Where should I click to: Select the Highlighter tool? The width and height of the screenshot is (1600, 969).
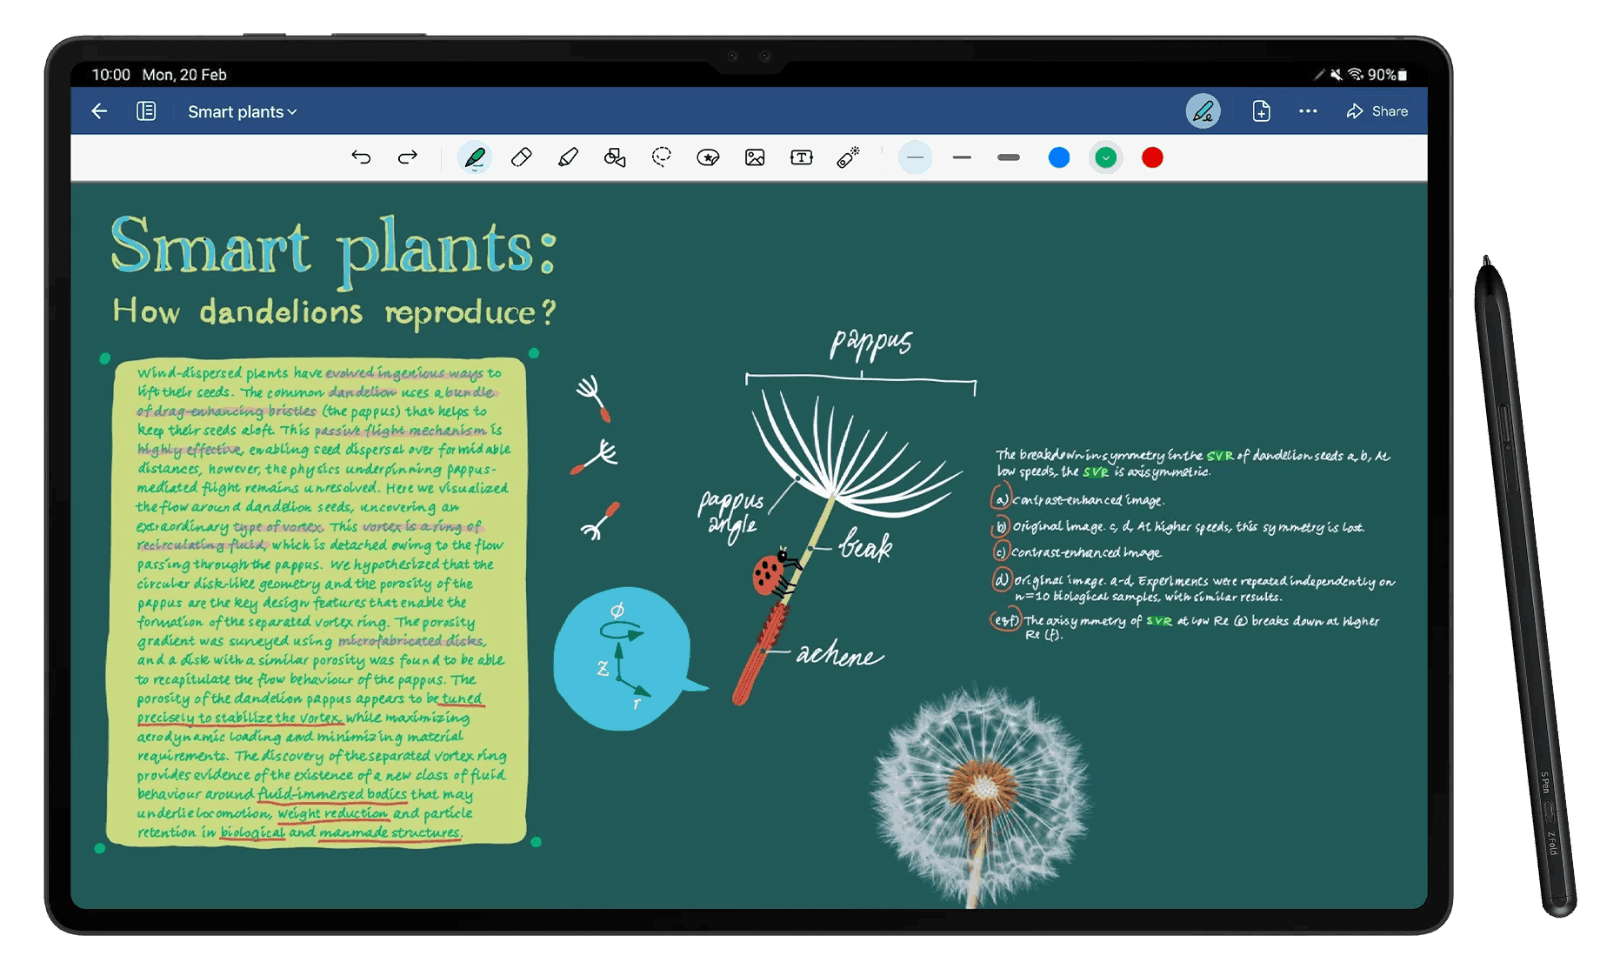[568, 157]
